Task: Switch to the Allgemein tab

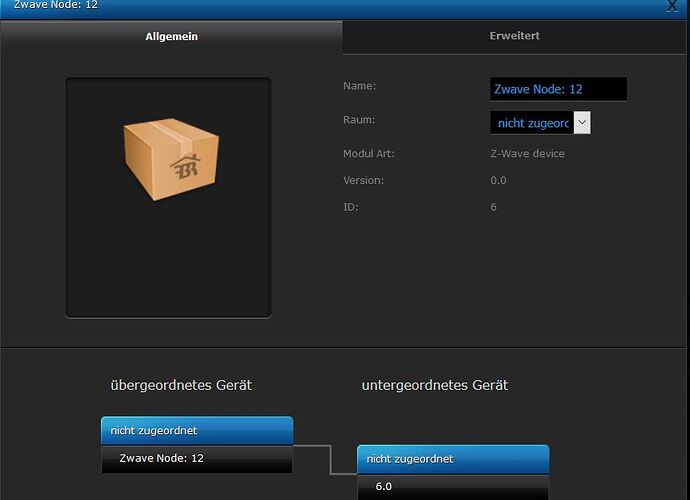Action: [x=171, y=37]
